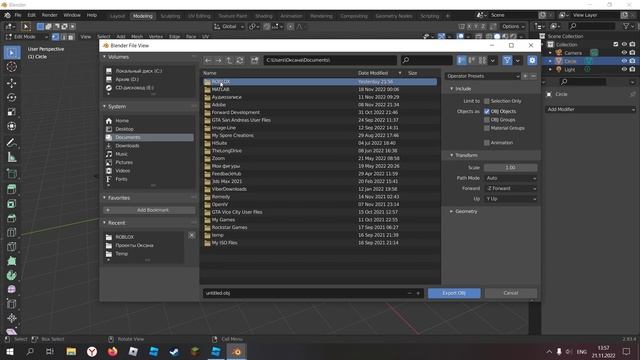
Task: Select the Select Box tool in toolbar
Action: pos(12,53)
